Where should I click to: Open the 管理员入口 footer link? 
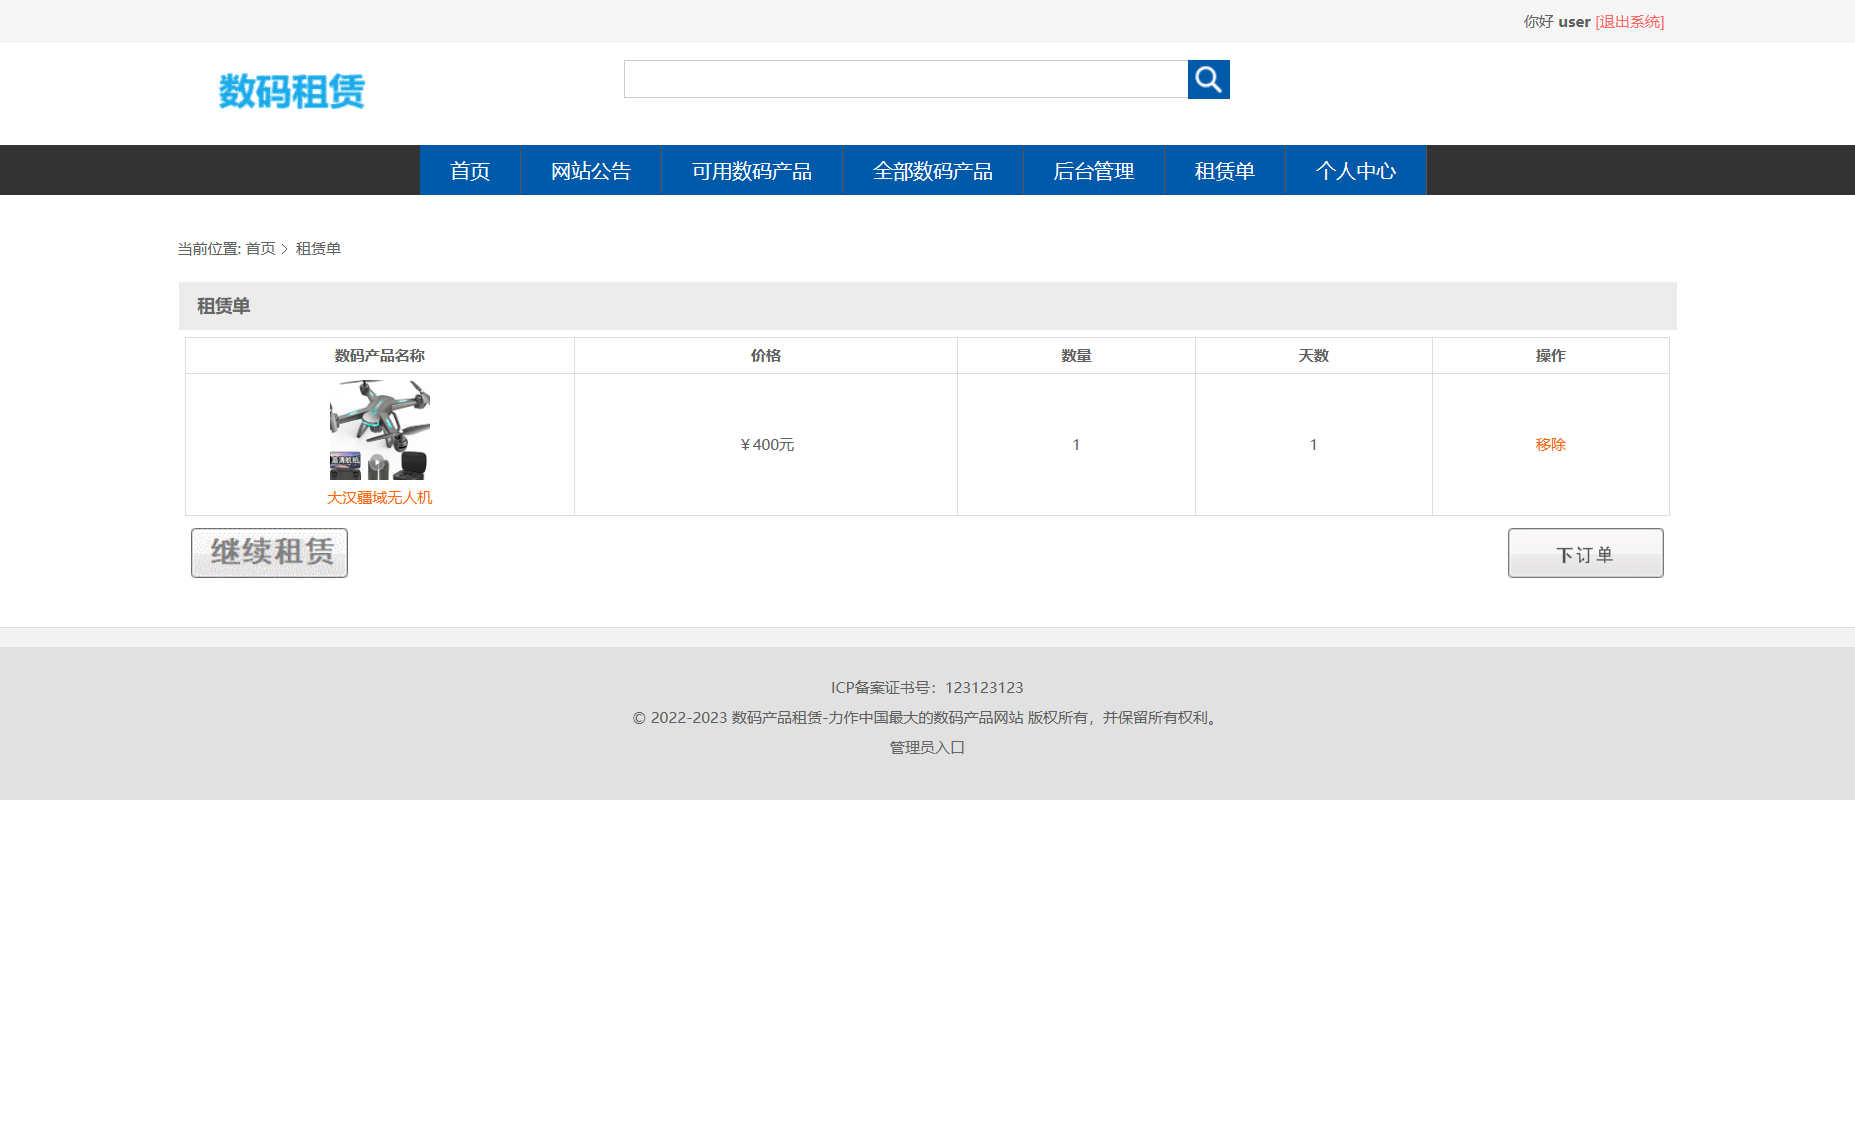927,747
